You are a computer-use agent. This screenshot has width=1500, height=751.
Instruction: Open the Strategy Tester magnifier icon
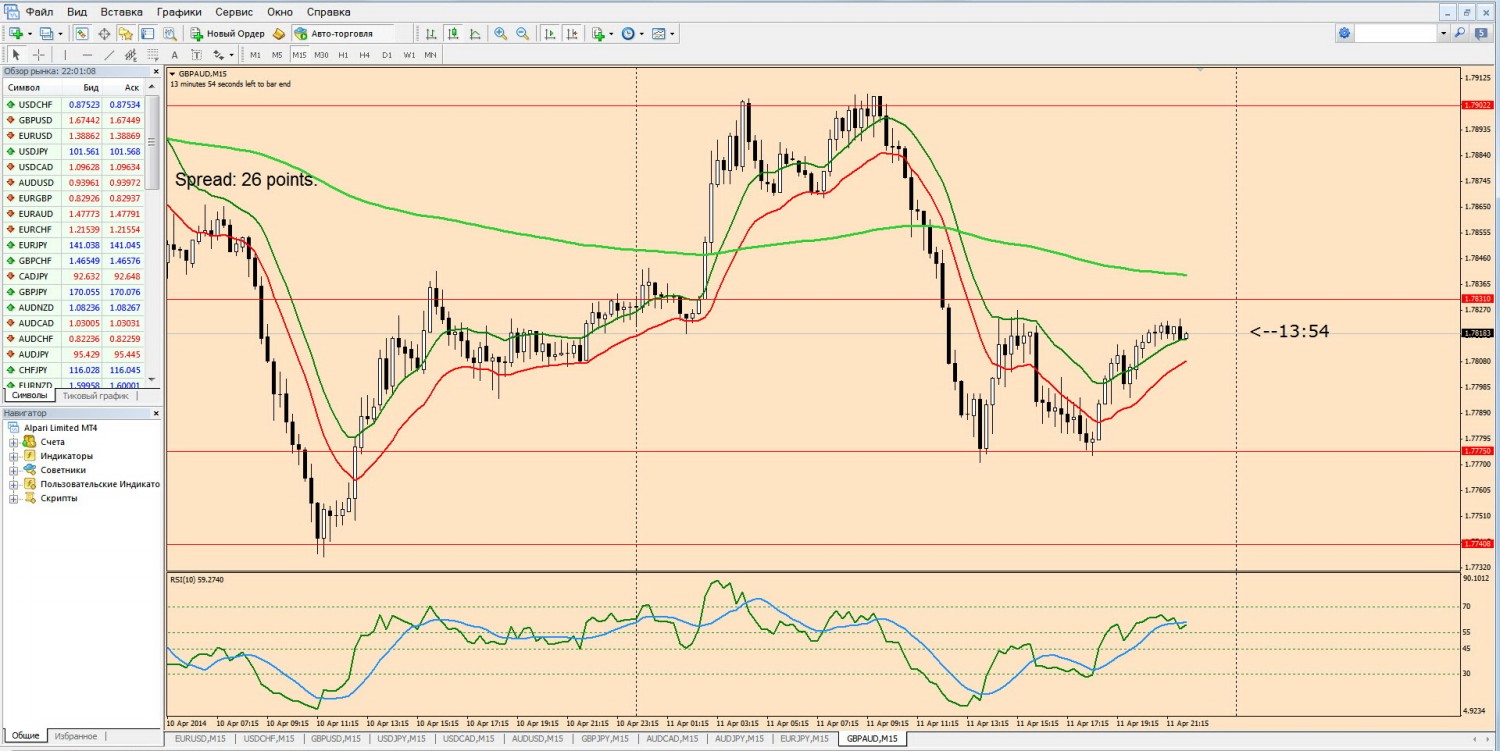[169, 33]
